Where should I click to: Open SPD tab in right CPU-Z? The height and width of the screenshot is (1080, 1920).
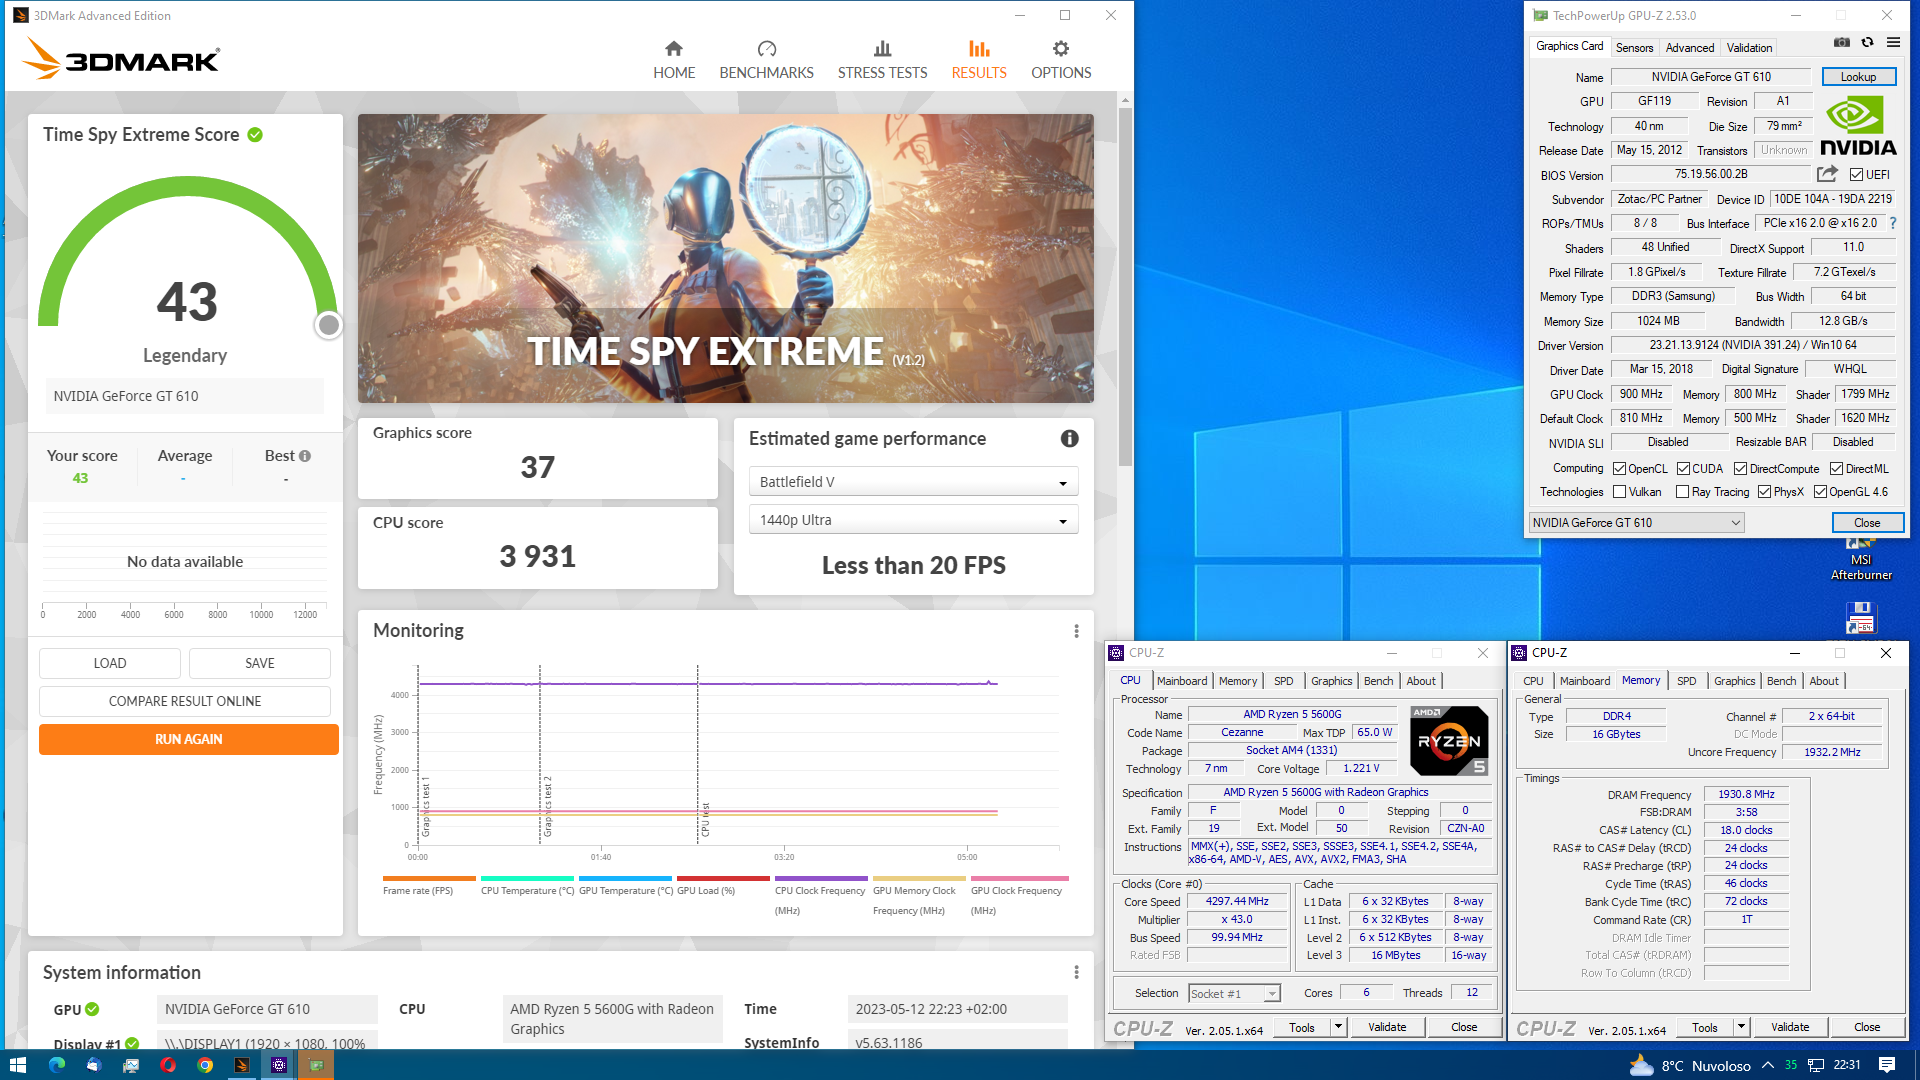tap(1686, 681)
